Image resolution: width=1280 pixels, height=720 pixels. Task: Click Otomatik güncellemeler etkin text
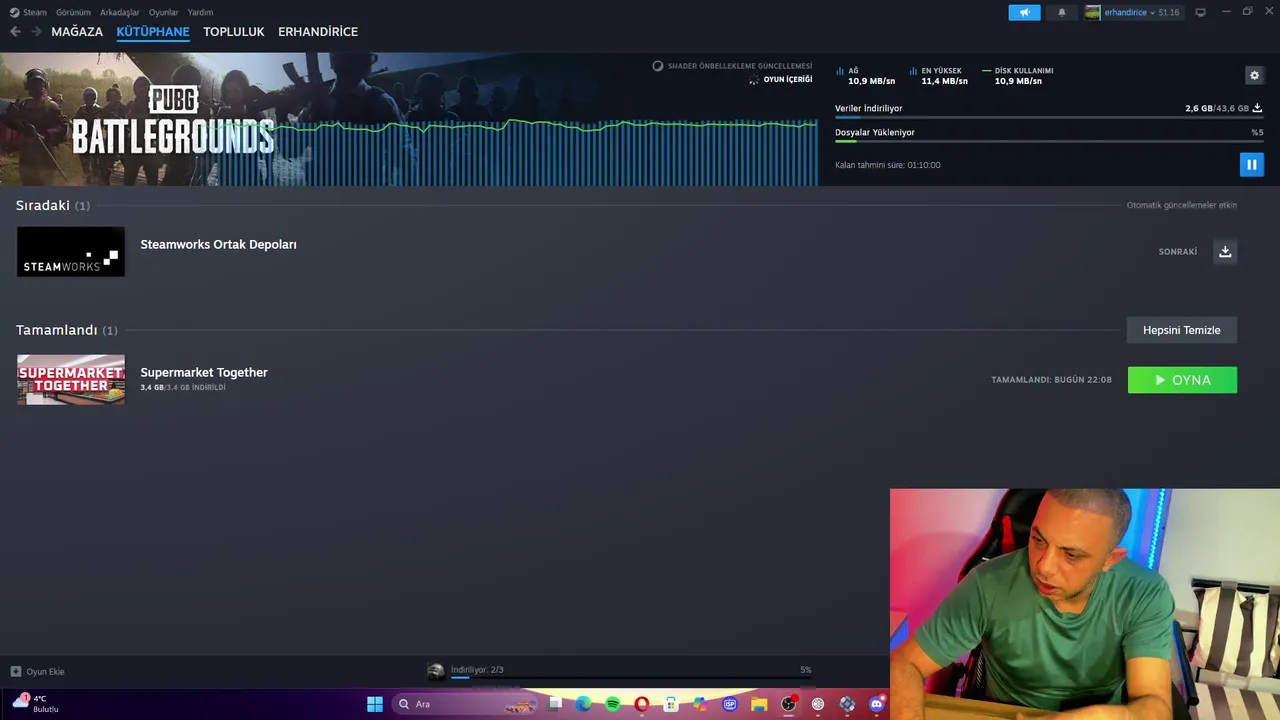coord(1182,205)
